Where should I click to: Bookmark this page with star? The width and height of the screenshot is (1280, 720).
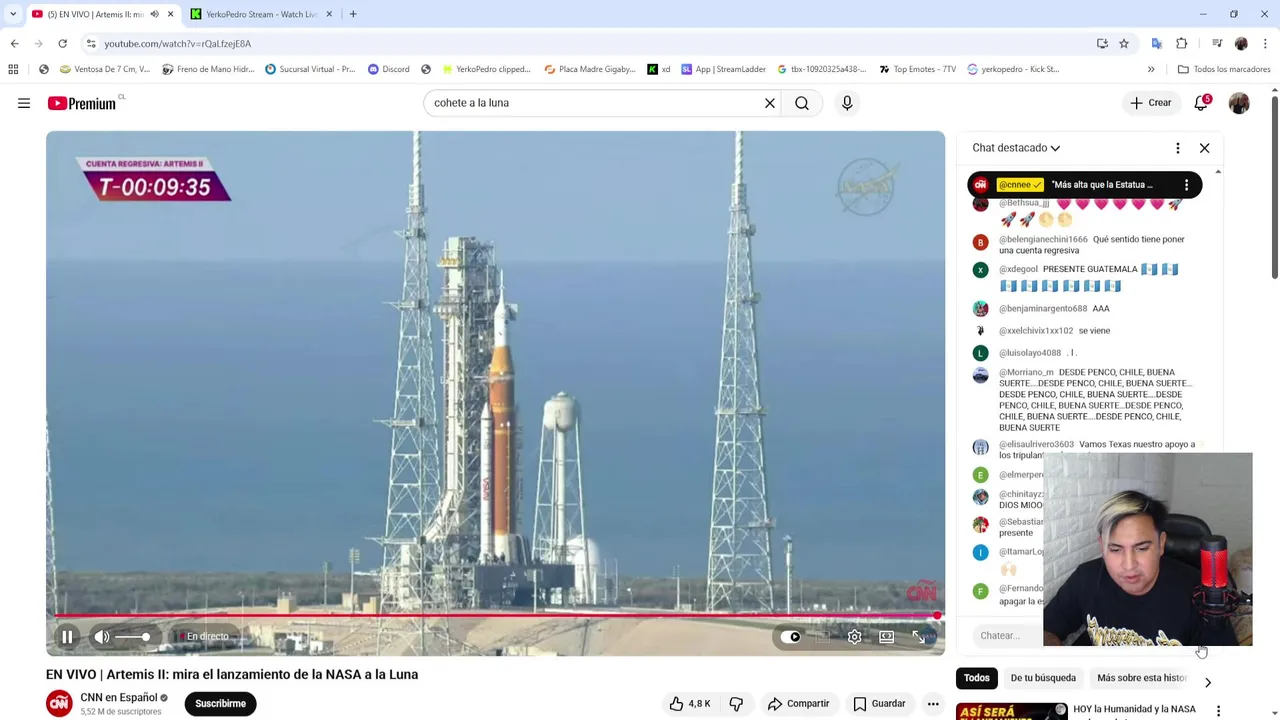pos(1124,44)
